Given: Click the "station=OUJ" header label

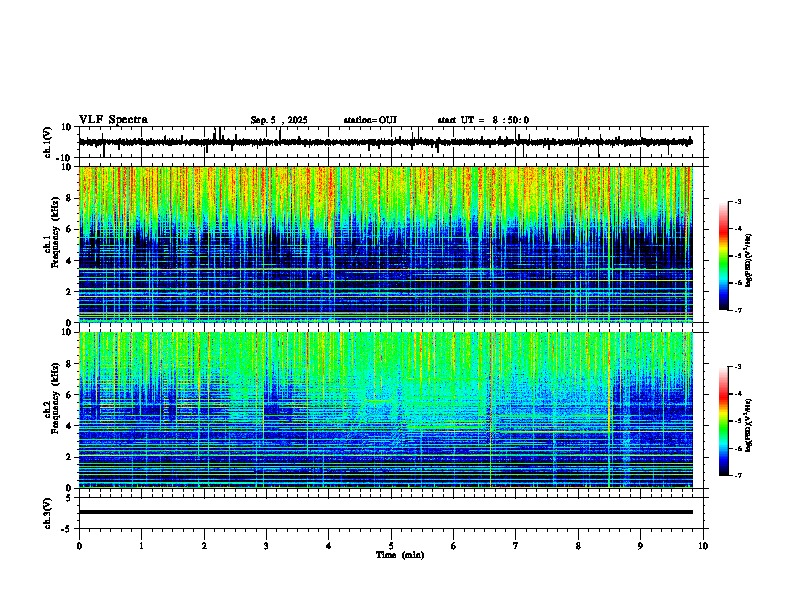Looking at the screenshot, I should pos(370,120).
